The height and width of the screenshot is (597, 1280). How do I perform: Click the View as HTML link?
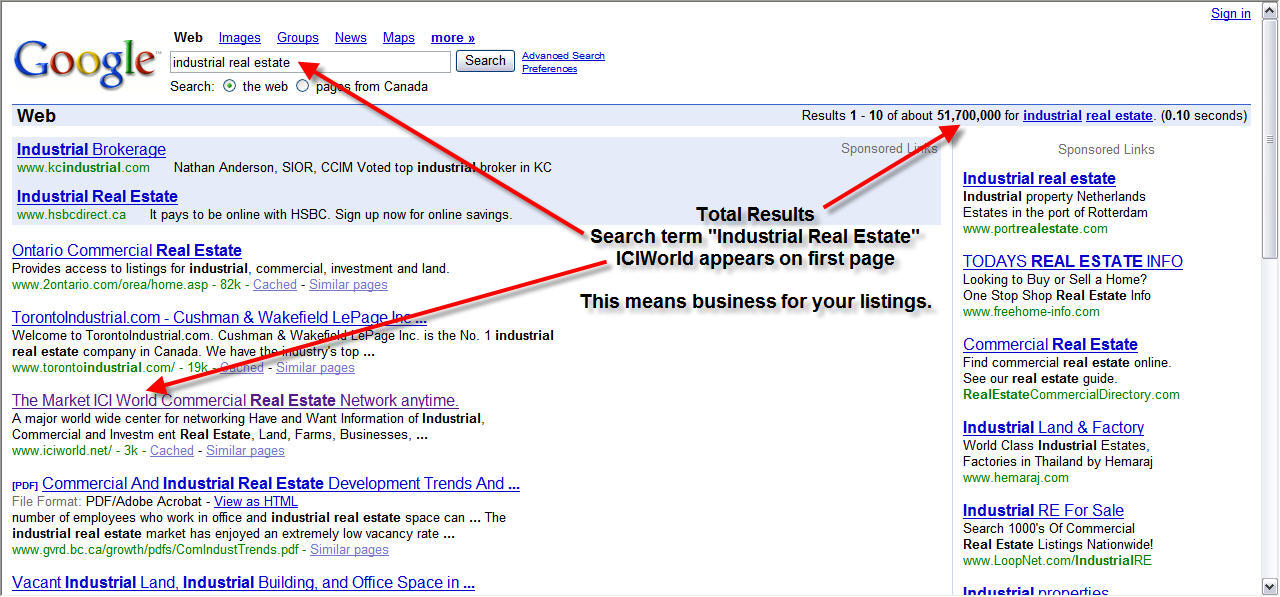pos(256,502)
